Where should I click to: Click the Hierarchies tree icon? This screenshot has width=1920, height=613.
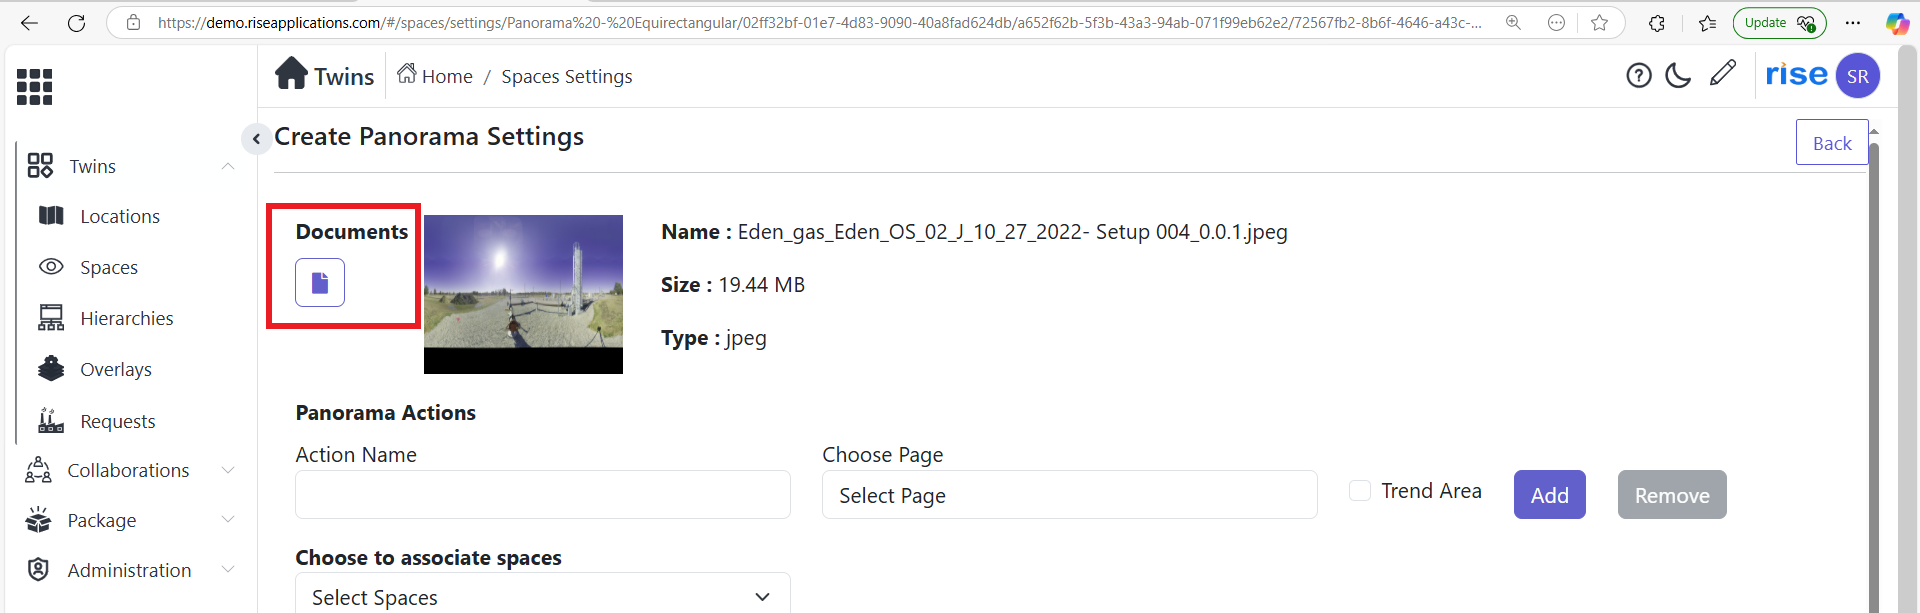(51, 318)
